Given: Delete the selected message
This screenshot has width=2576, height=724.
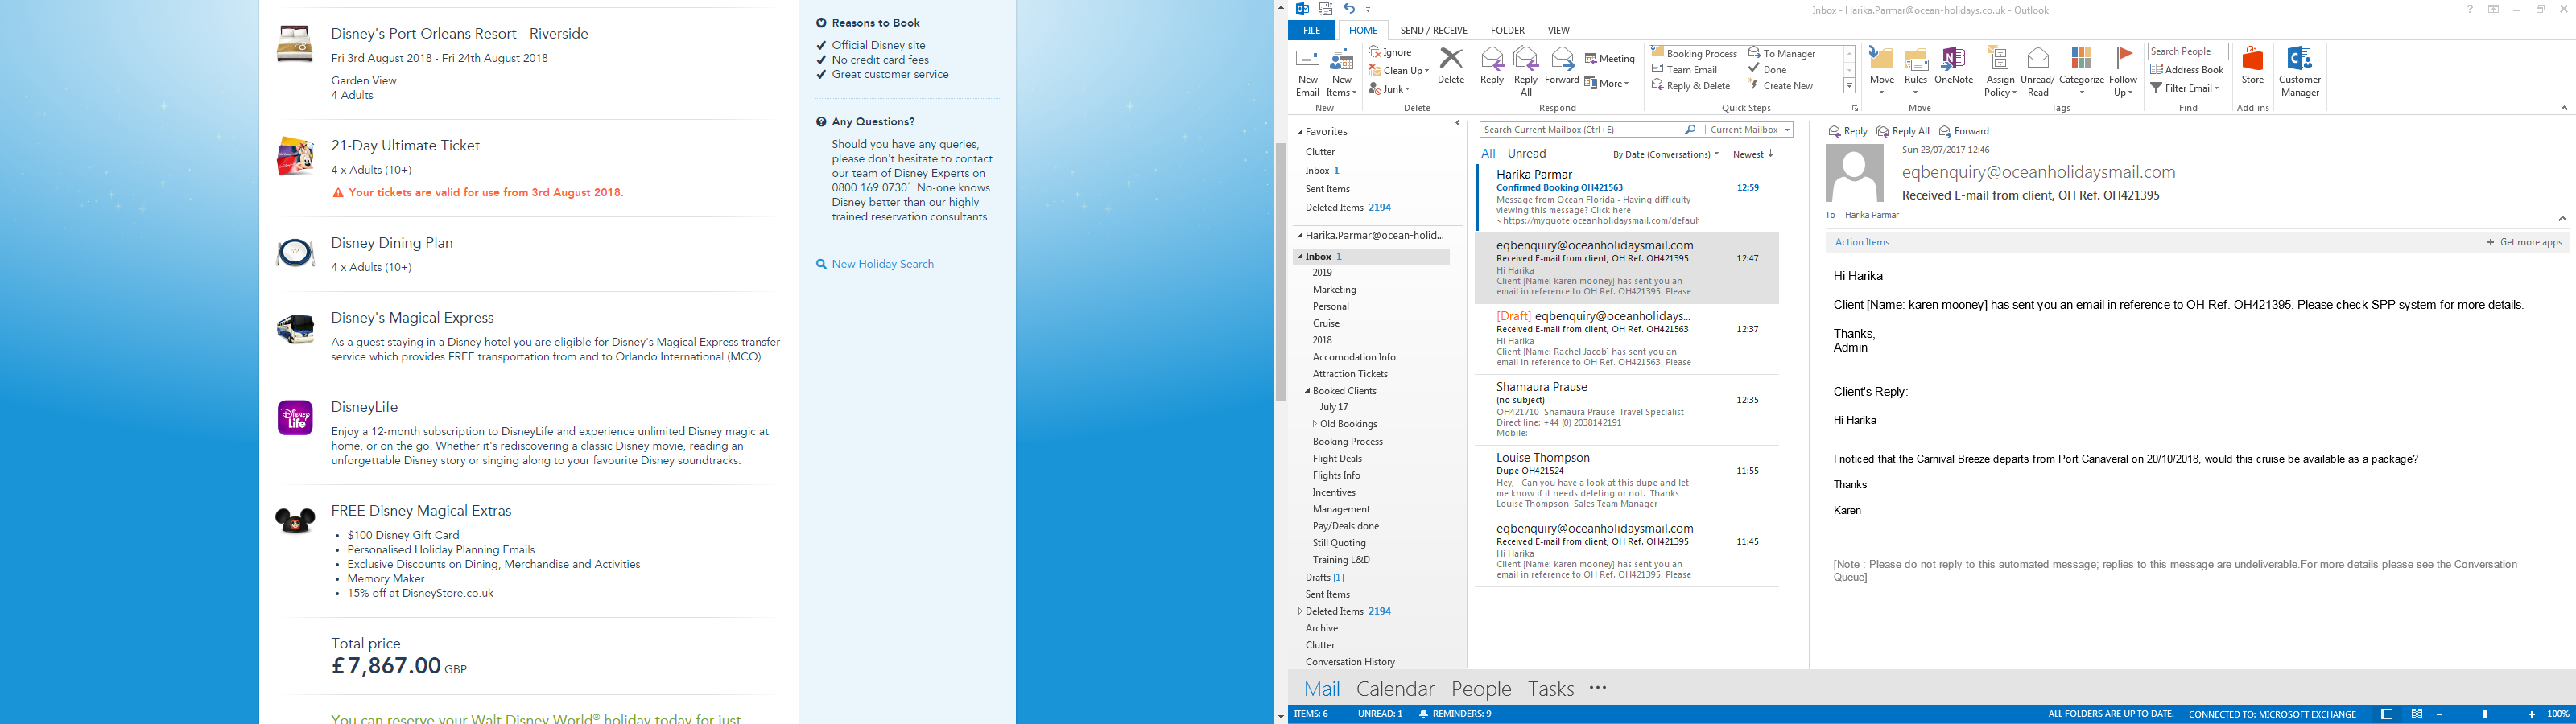Looking at the screenshot, I should 1450,67.
